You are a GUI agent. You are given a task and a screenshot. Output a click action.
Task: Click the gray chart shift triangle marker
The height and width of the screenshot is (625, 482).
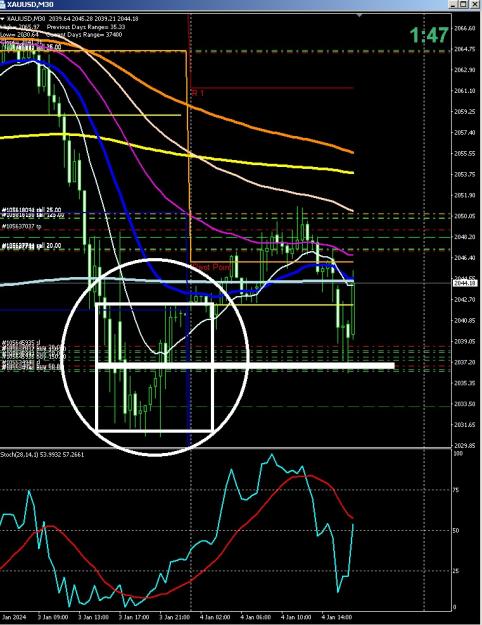click(360, 16)
